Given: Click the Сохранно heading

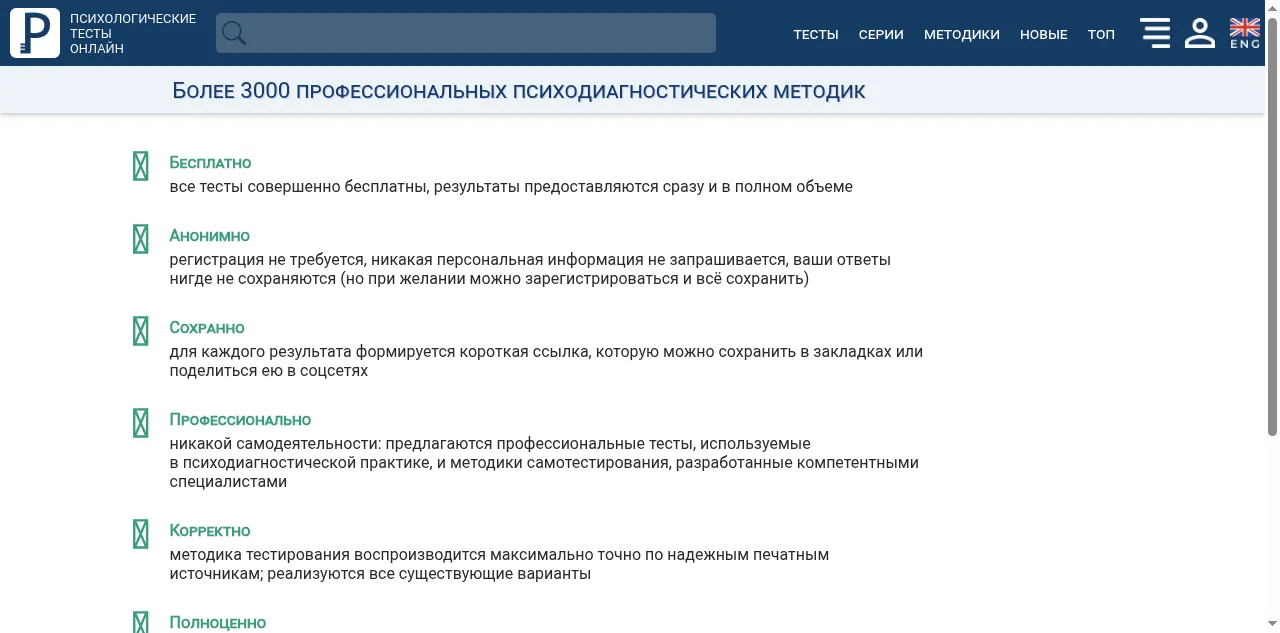Looking at the screenshot, I should (207, 328).
